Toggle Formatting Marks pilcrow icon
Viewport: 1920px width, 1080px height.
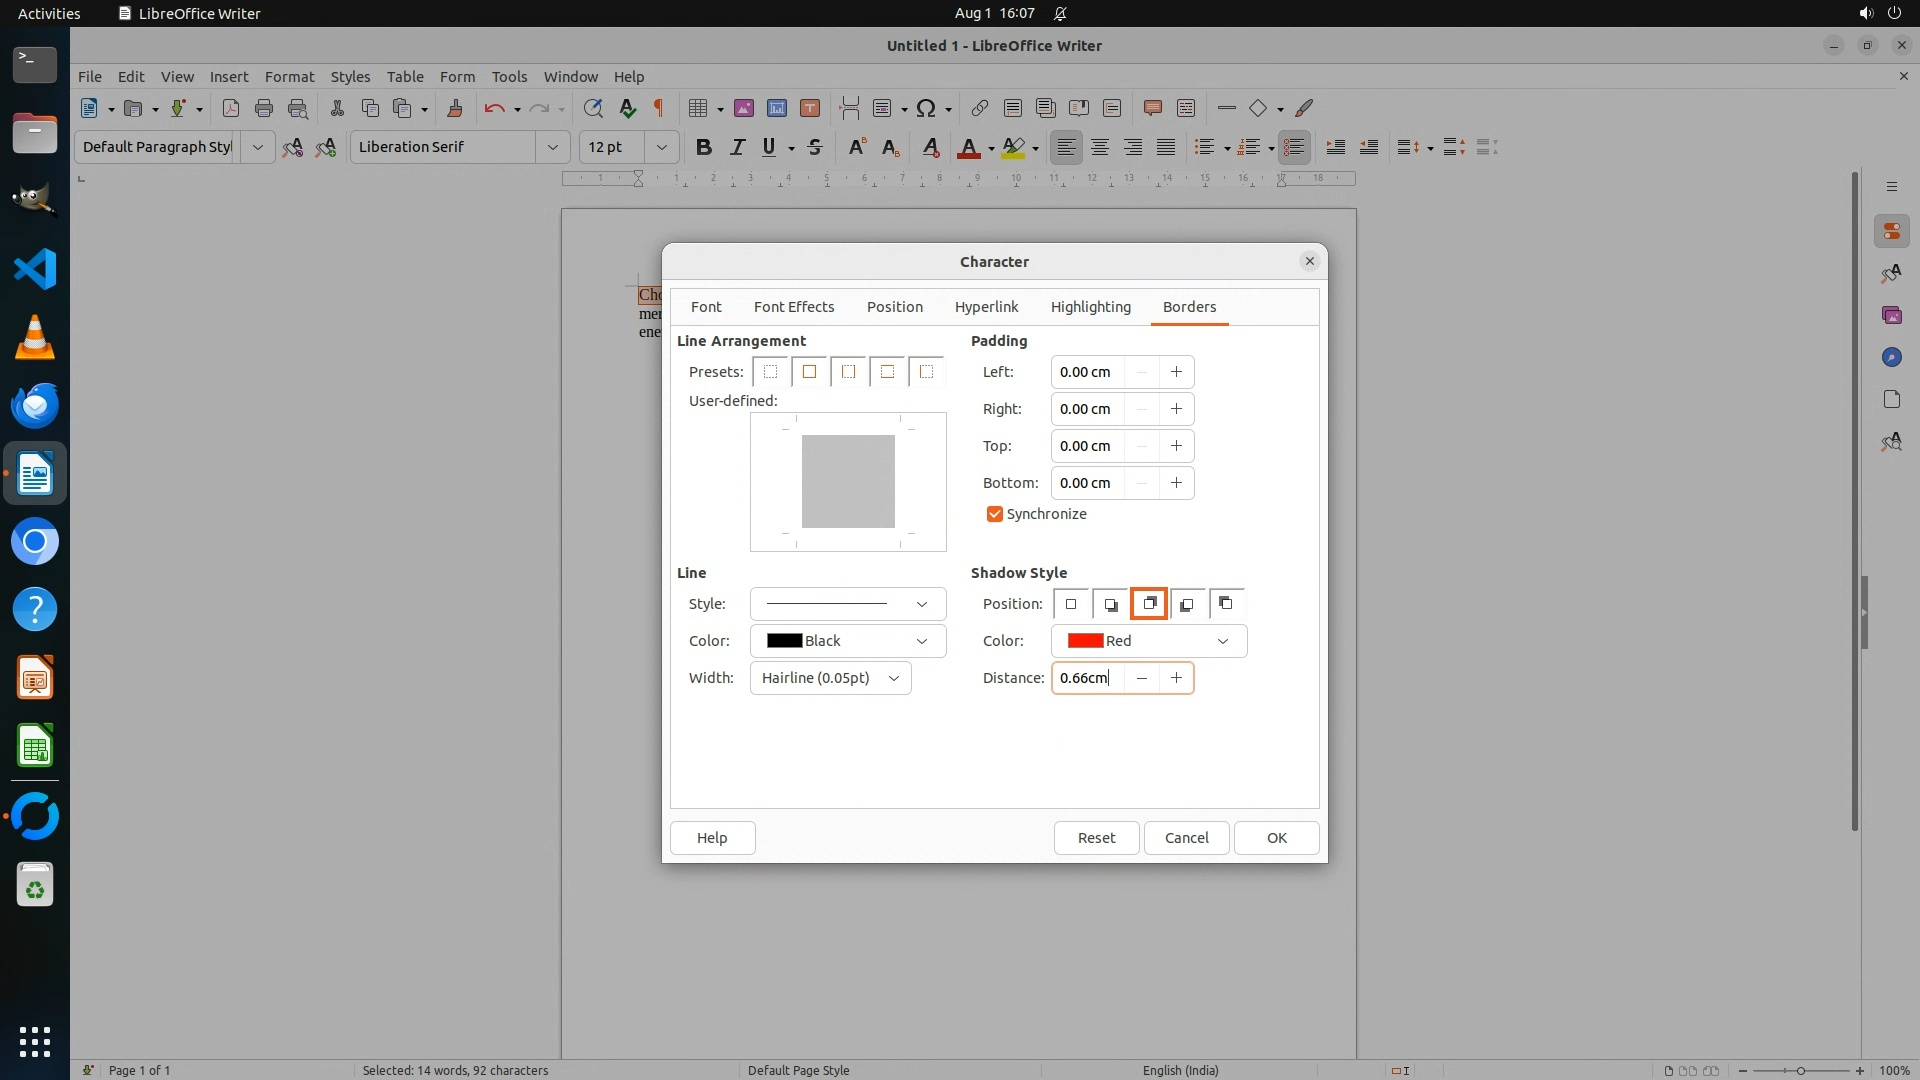pyautogui.click(x=659, y=108)
